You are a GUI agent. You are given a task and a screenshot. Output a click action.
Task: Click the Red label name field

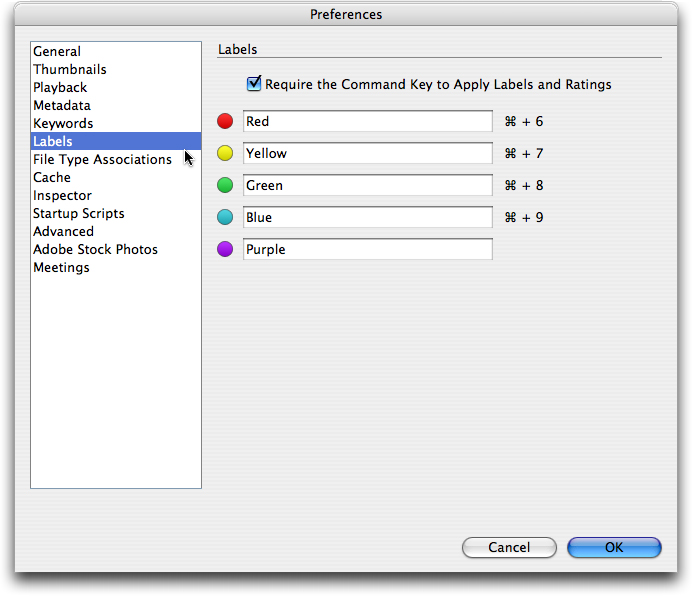pos(367,122)
